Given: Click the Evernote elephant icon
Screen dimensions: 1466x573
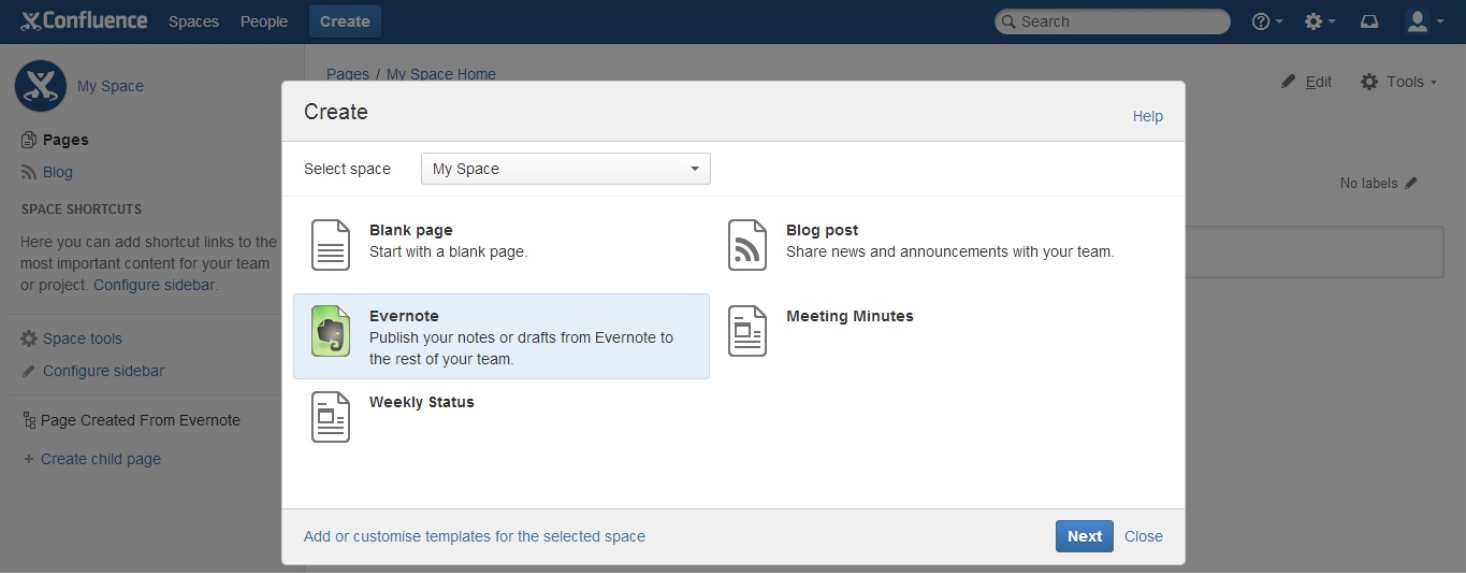Looking at the screenshot, I should pyautogui.click(x=331, y=331).
